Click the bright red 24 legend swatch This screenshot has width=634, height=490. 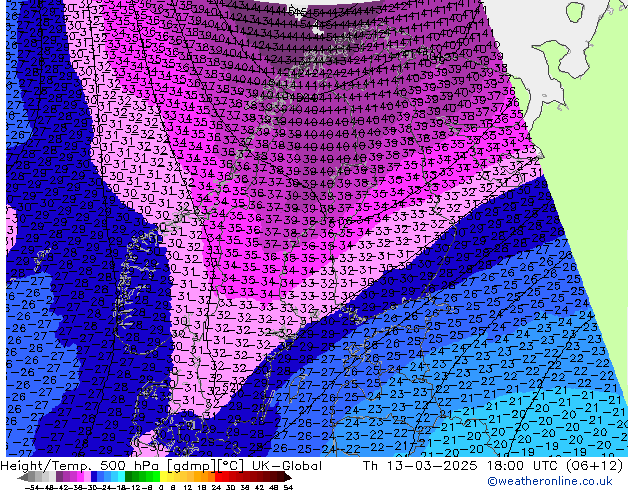218,477
